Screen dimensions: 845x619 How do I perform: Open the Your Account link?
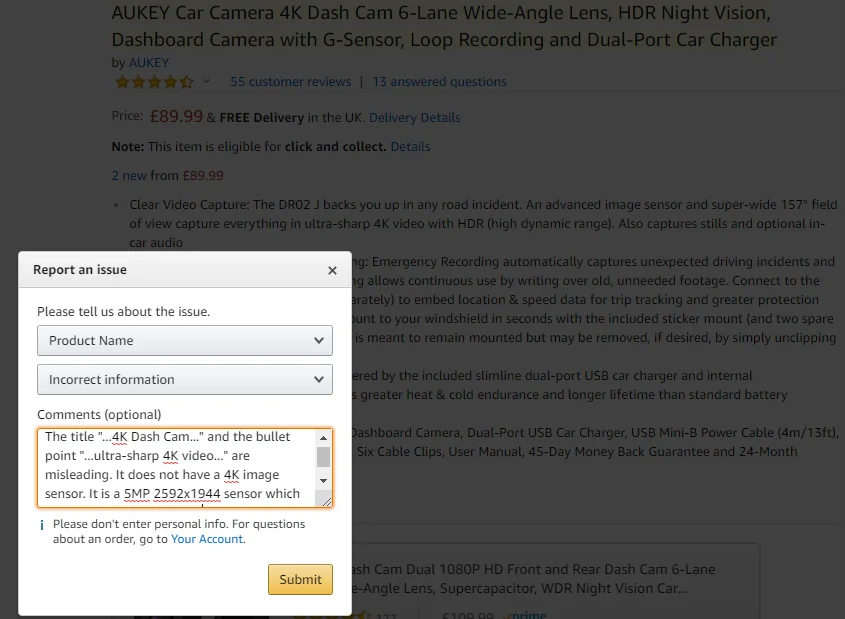[207, 539]
